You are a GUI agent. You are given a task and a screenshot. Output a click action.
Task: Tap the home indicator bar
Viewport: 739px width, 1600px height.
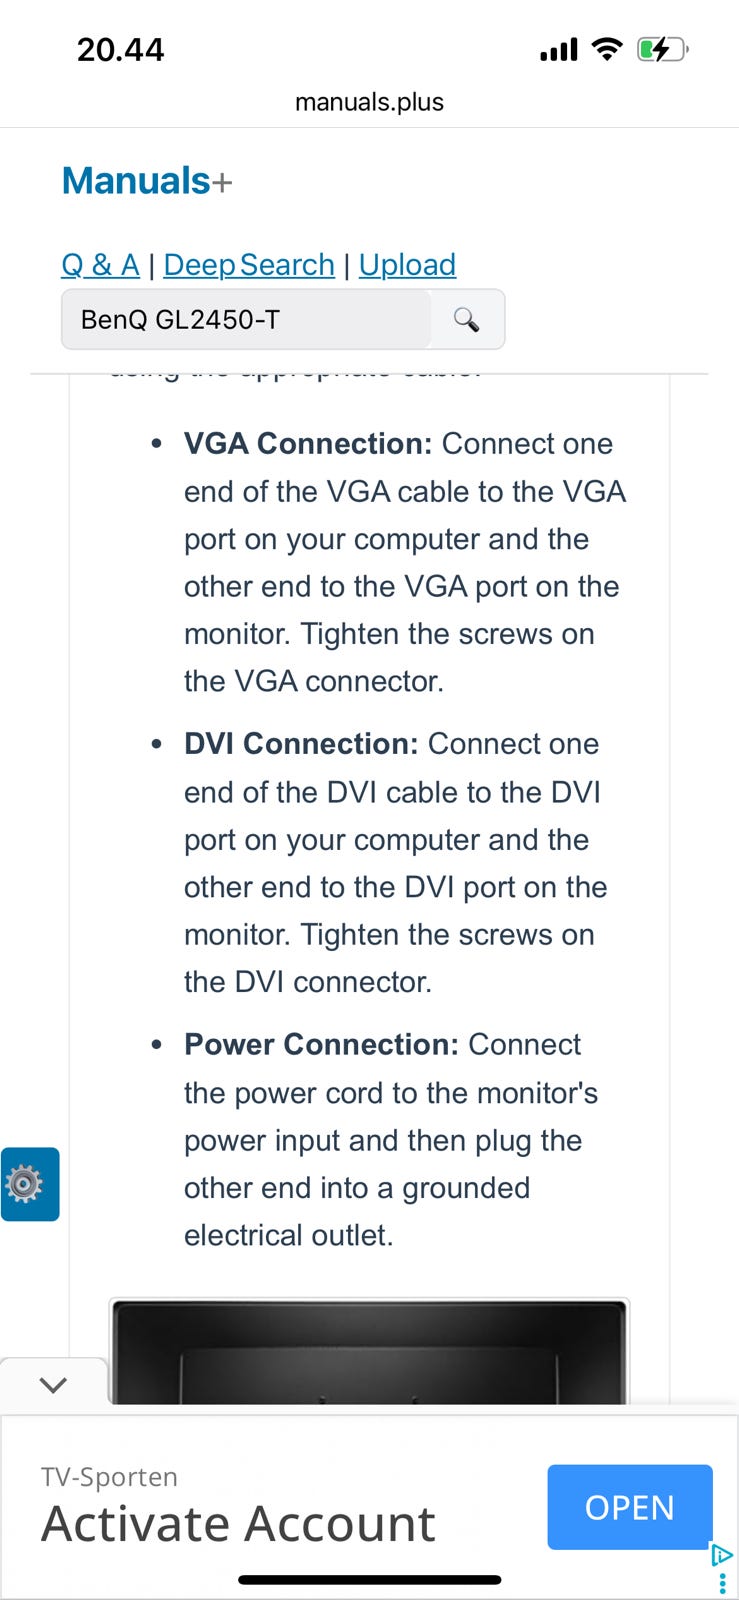pos(369,1580)
